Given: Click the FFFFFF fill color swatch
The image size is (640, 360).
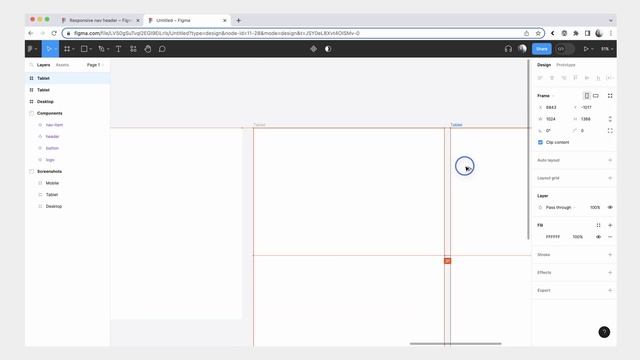Looking at the screenshot, I should tap(540, 237).
